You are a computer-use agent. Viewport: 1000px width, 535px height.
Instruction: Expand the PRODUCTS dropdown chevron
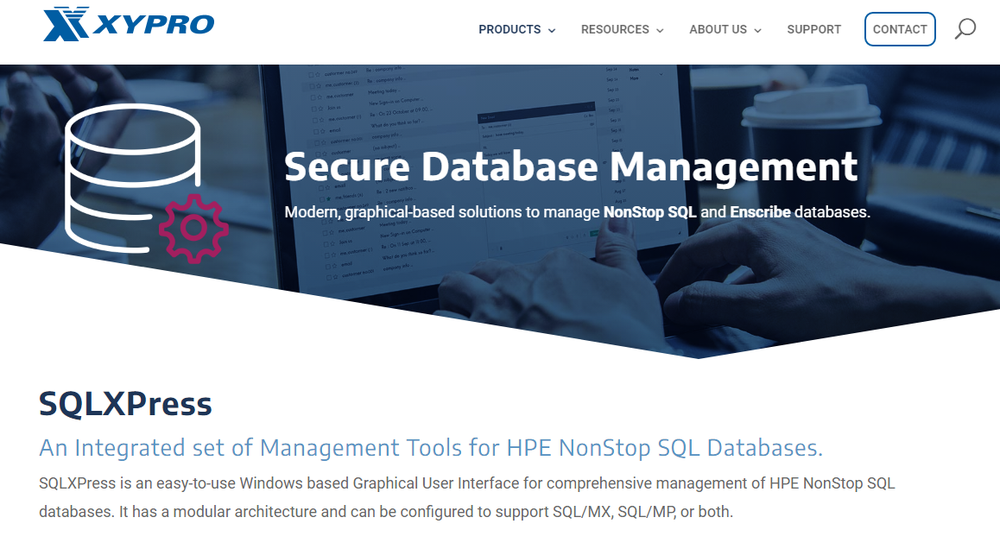click(552, 30)
